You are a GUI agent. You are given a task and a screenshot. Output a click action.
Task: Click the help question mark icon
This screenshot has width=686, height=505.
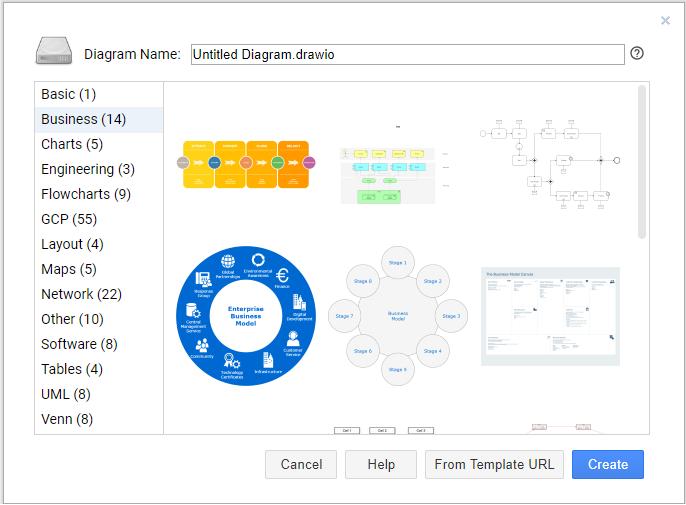pos(637,53)
